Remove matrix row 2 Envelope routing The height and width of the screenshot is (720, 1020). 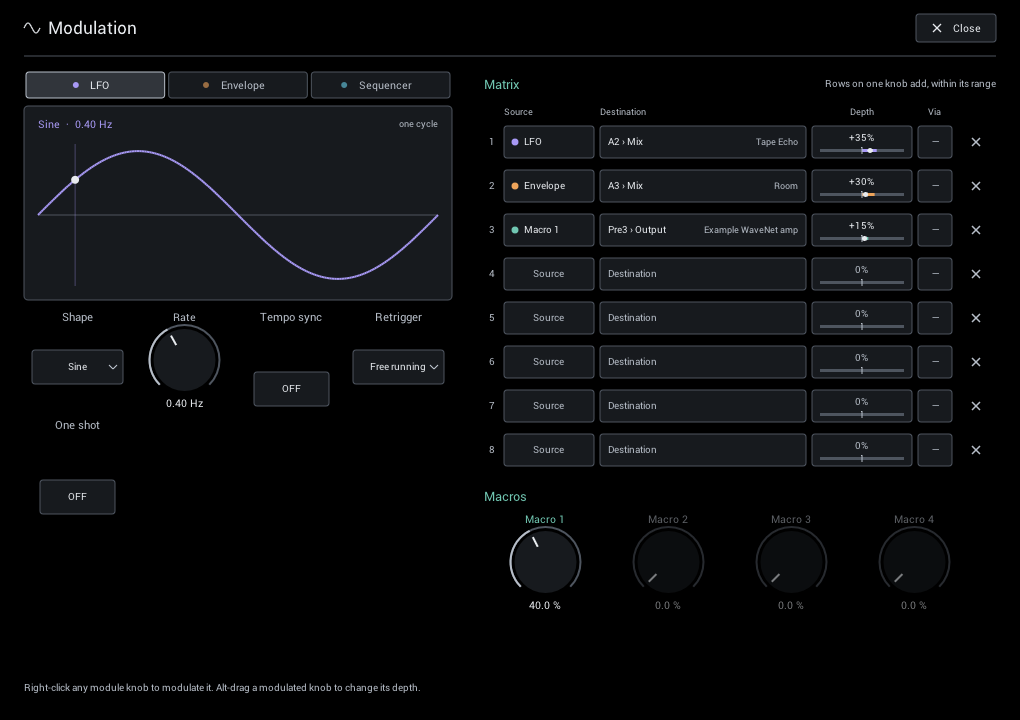pyautogui.click(x=975, y=186)
